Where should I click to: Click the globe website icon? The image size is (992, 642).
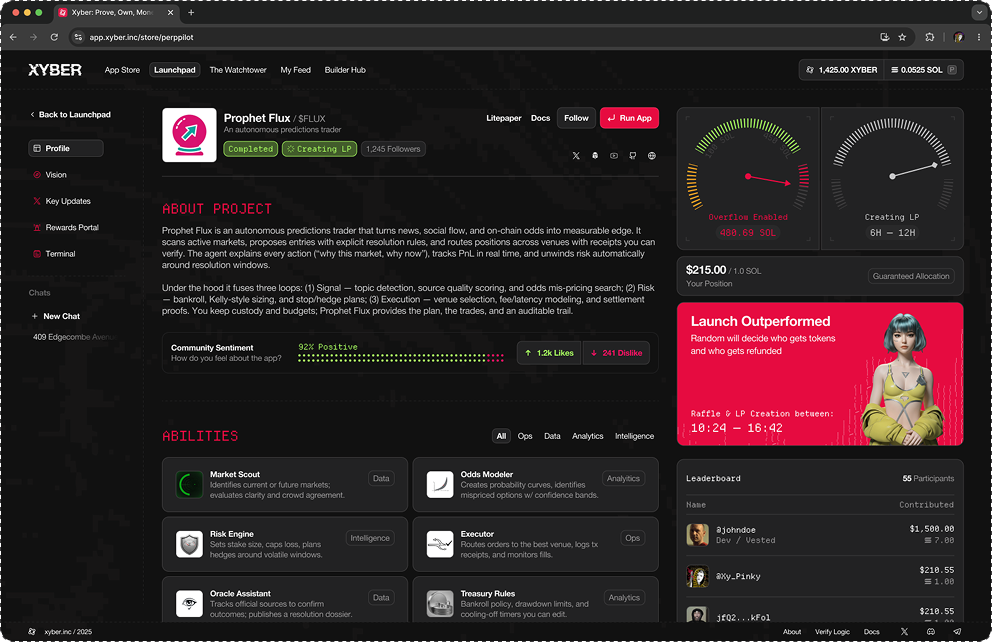point(652,156)
